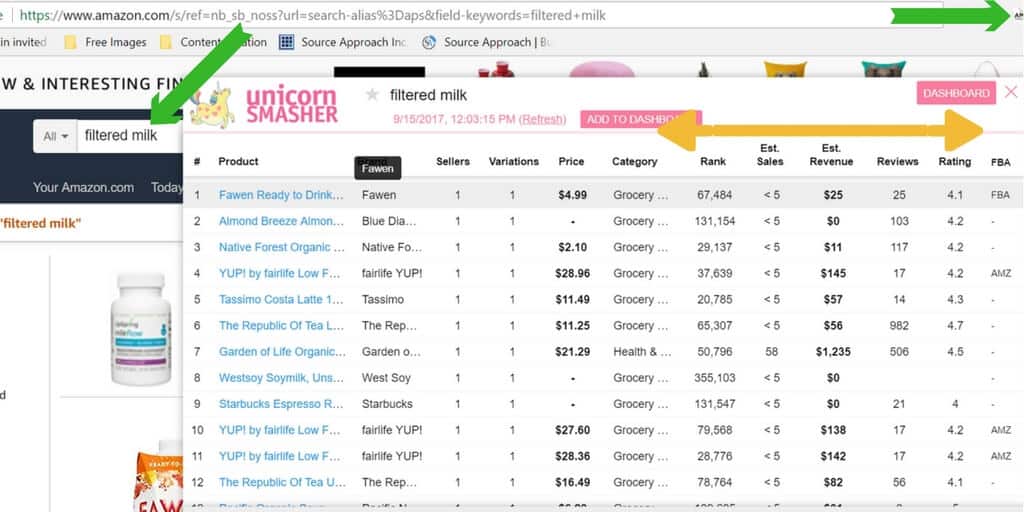Click the pink cushion thumbnail in Amazon banner
This screenshot has height=512, width=1024.
click(x=601, y=70)
